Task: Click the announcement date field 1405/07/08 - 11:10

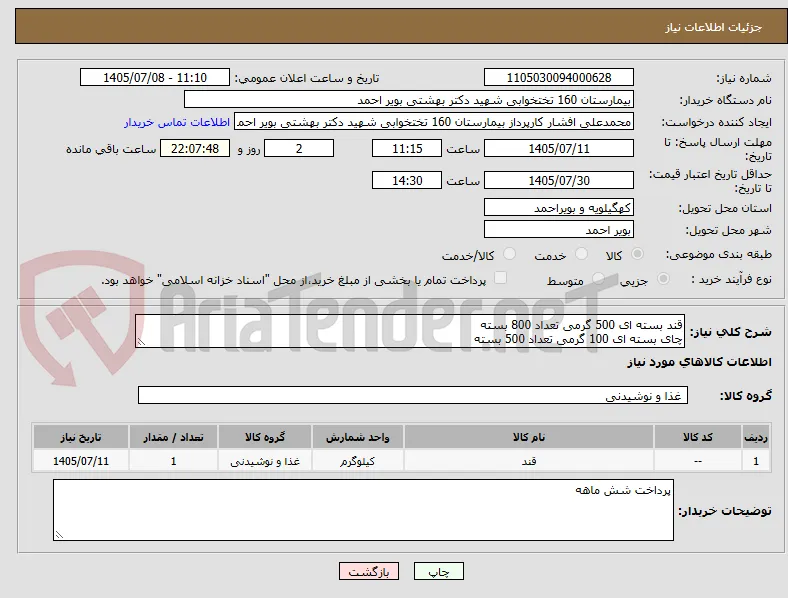Action: point(155,77)
